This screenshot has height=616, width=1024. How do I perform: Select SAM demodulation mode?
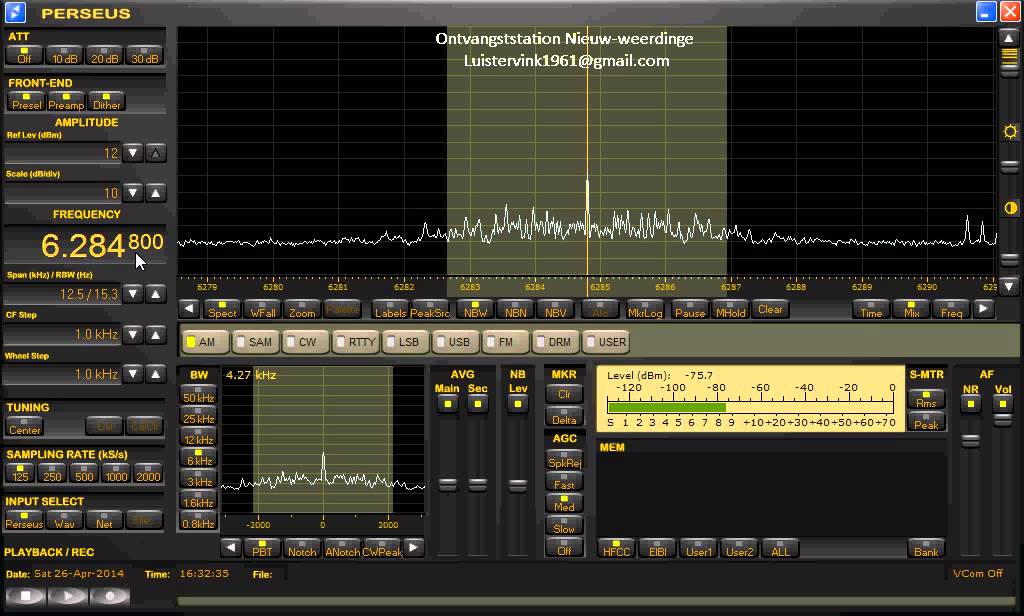pyautogui.click(x=255, y=342)
